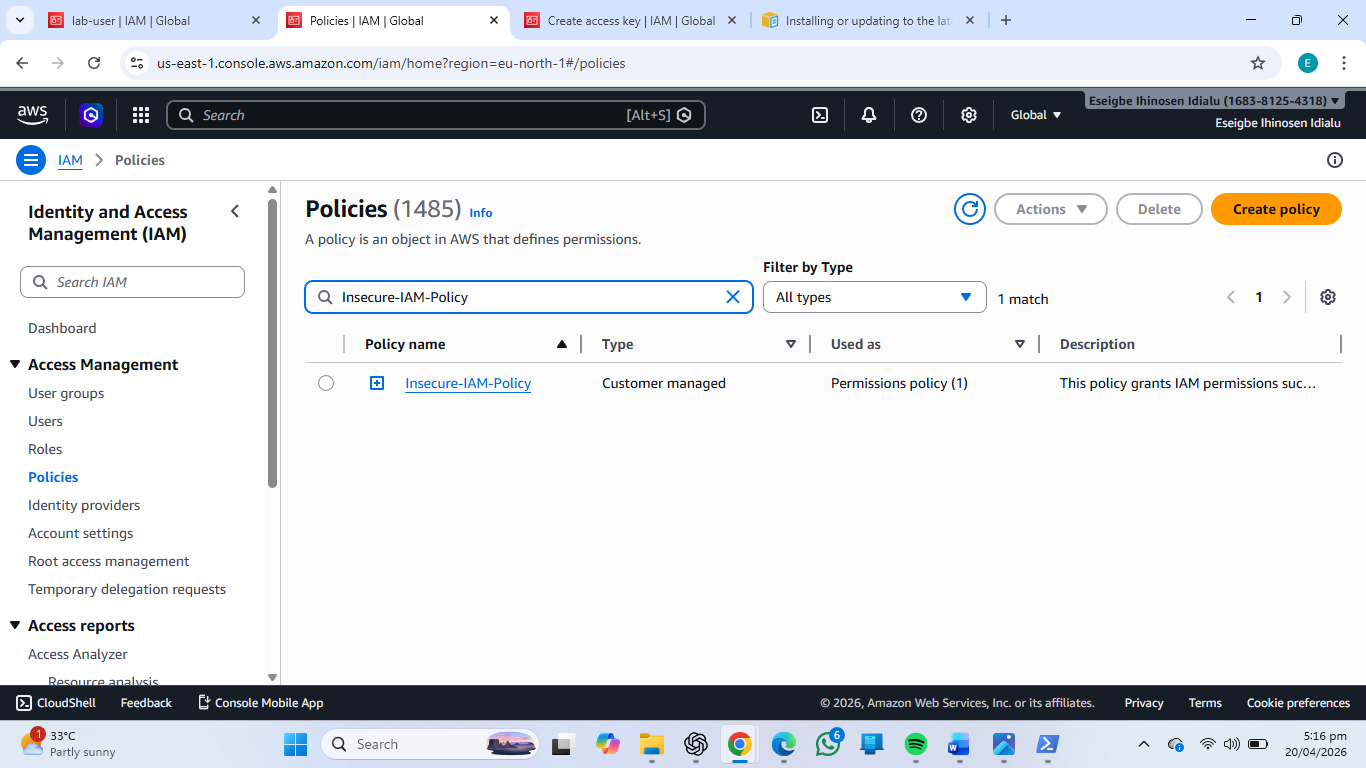Open the notifications bell

tap(869, 115)
